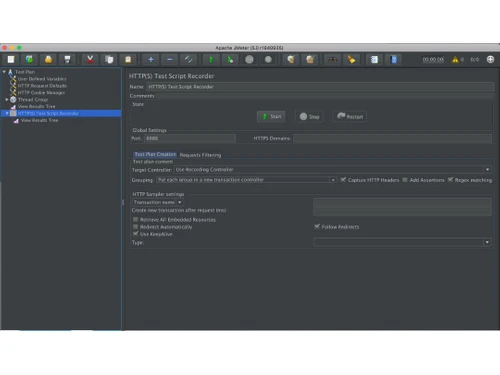The height and width of the screenshot is (375, 500).
Task: Toggle the Follow Redirects checkbox
Action: pyautogui.click(x=317, y=227)
